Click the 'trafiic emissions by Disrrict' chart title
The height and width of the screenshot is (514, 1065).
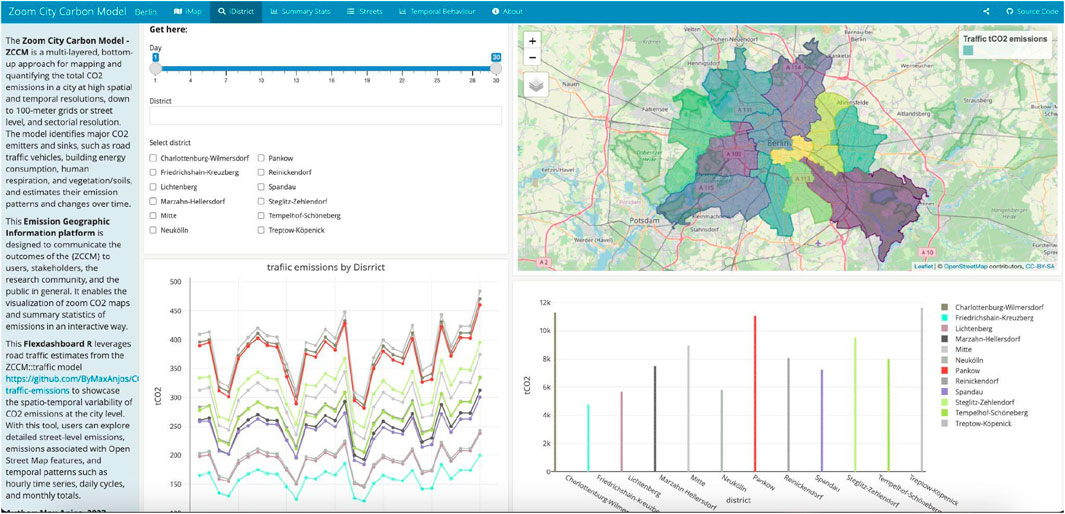327,267
